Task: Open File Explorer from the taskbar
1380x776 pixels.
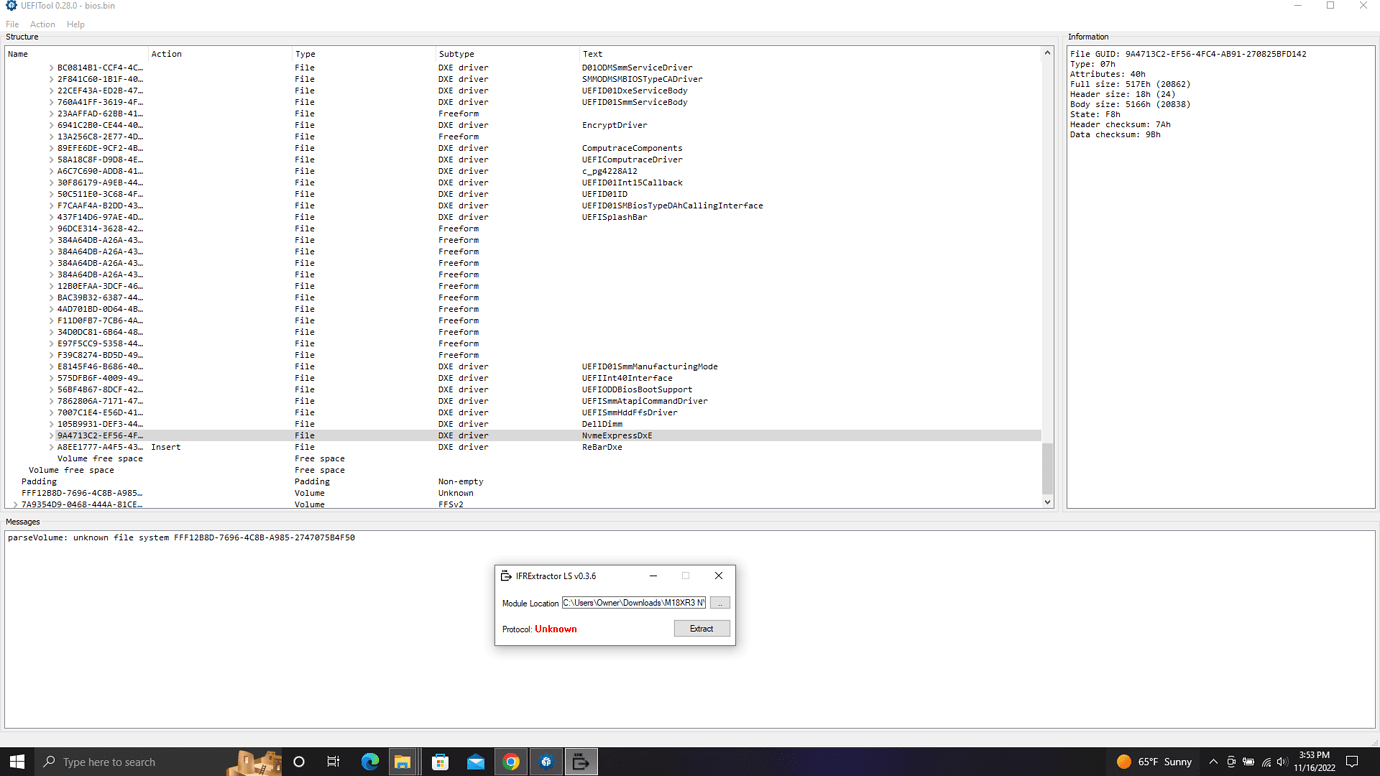Action: point(403,762)
